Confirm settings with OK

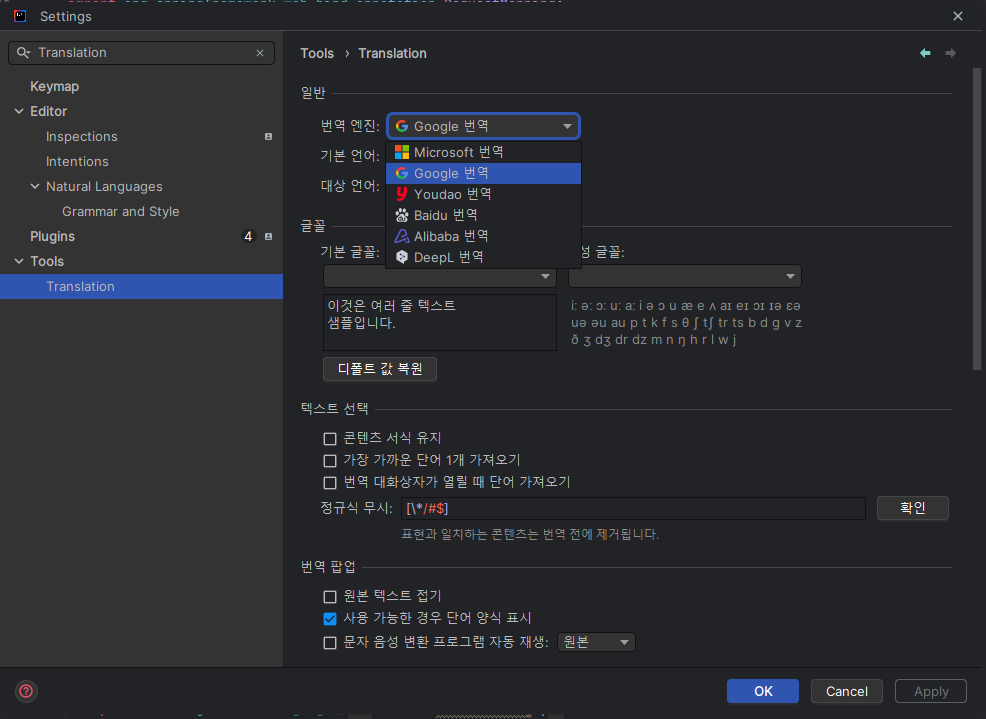[x=763, y=691]
